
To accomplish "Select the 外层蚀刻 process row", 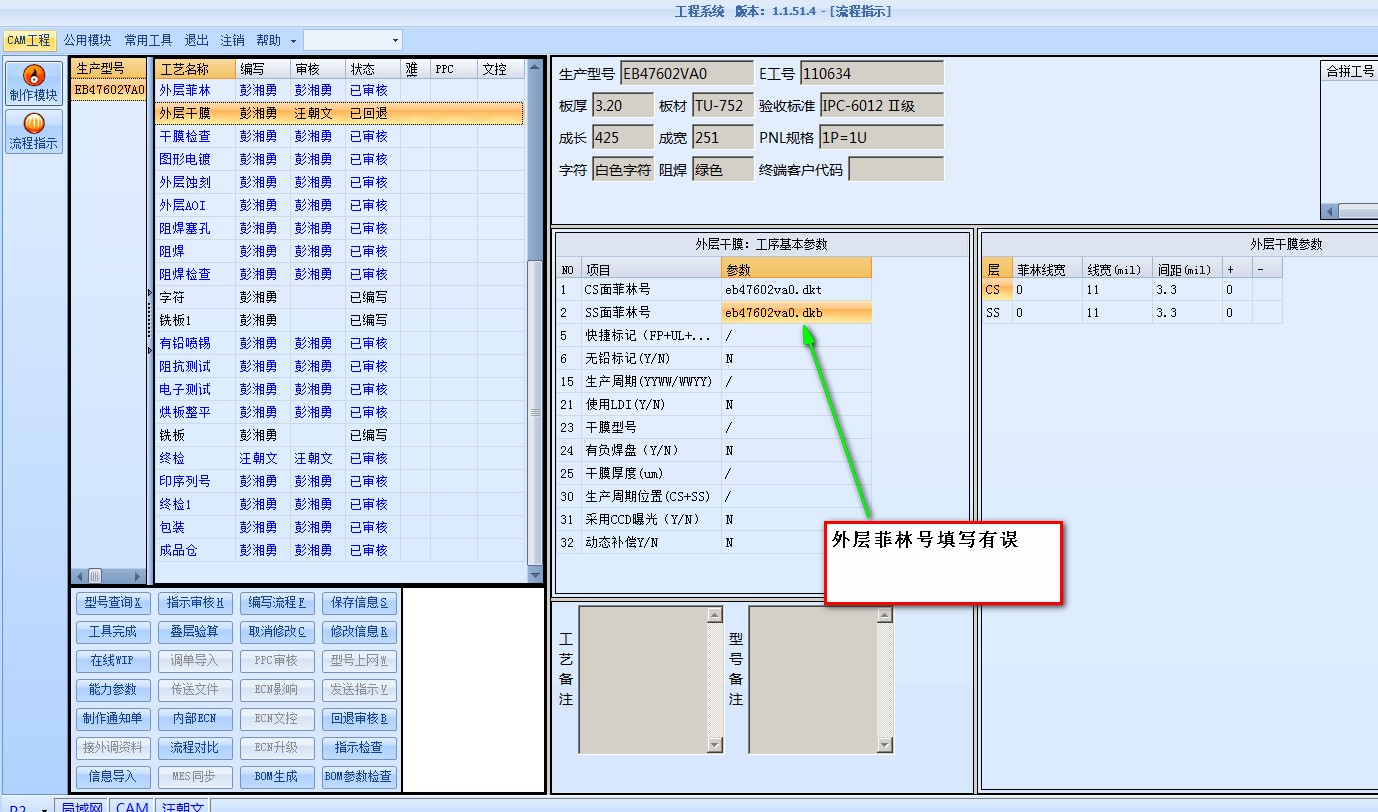I will (x=339, y=182).
